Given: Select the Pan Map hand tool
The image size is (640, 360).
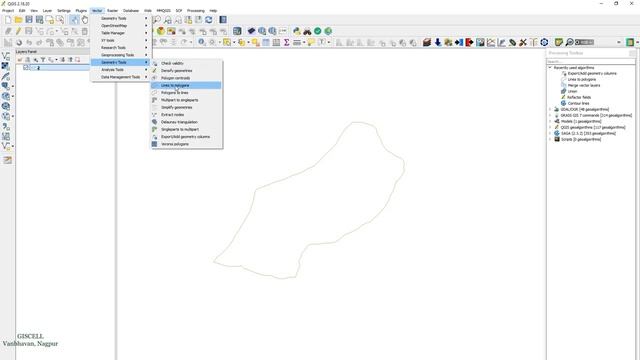Looking at the screenshot, I should pyautogui.click(x=85, y=20).
